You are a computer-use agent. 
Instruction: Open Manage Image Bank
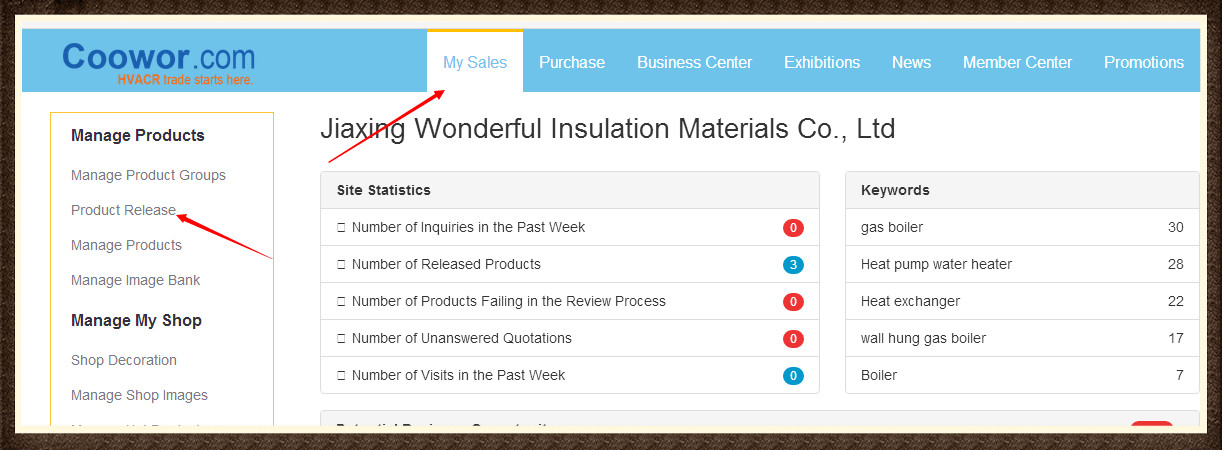pyautogui.click(x=135, y=280)
